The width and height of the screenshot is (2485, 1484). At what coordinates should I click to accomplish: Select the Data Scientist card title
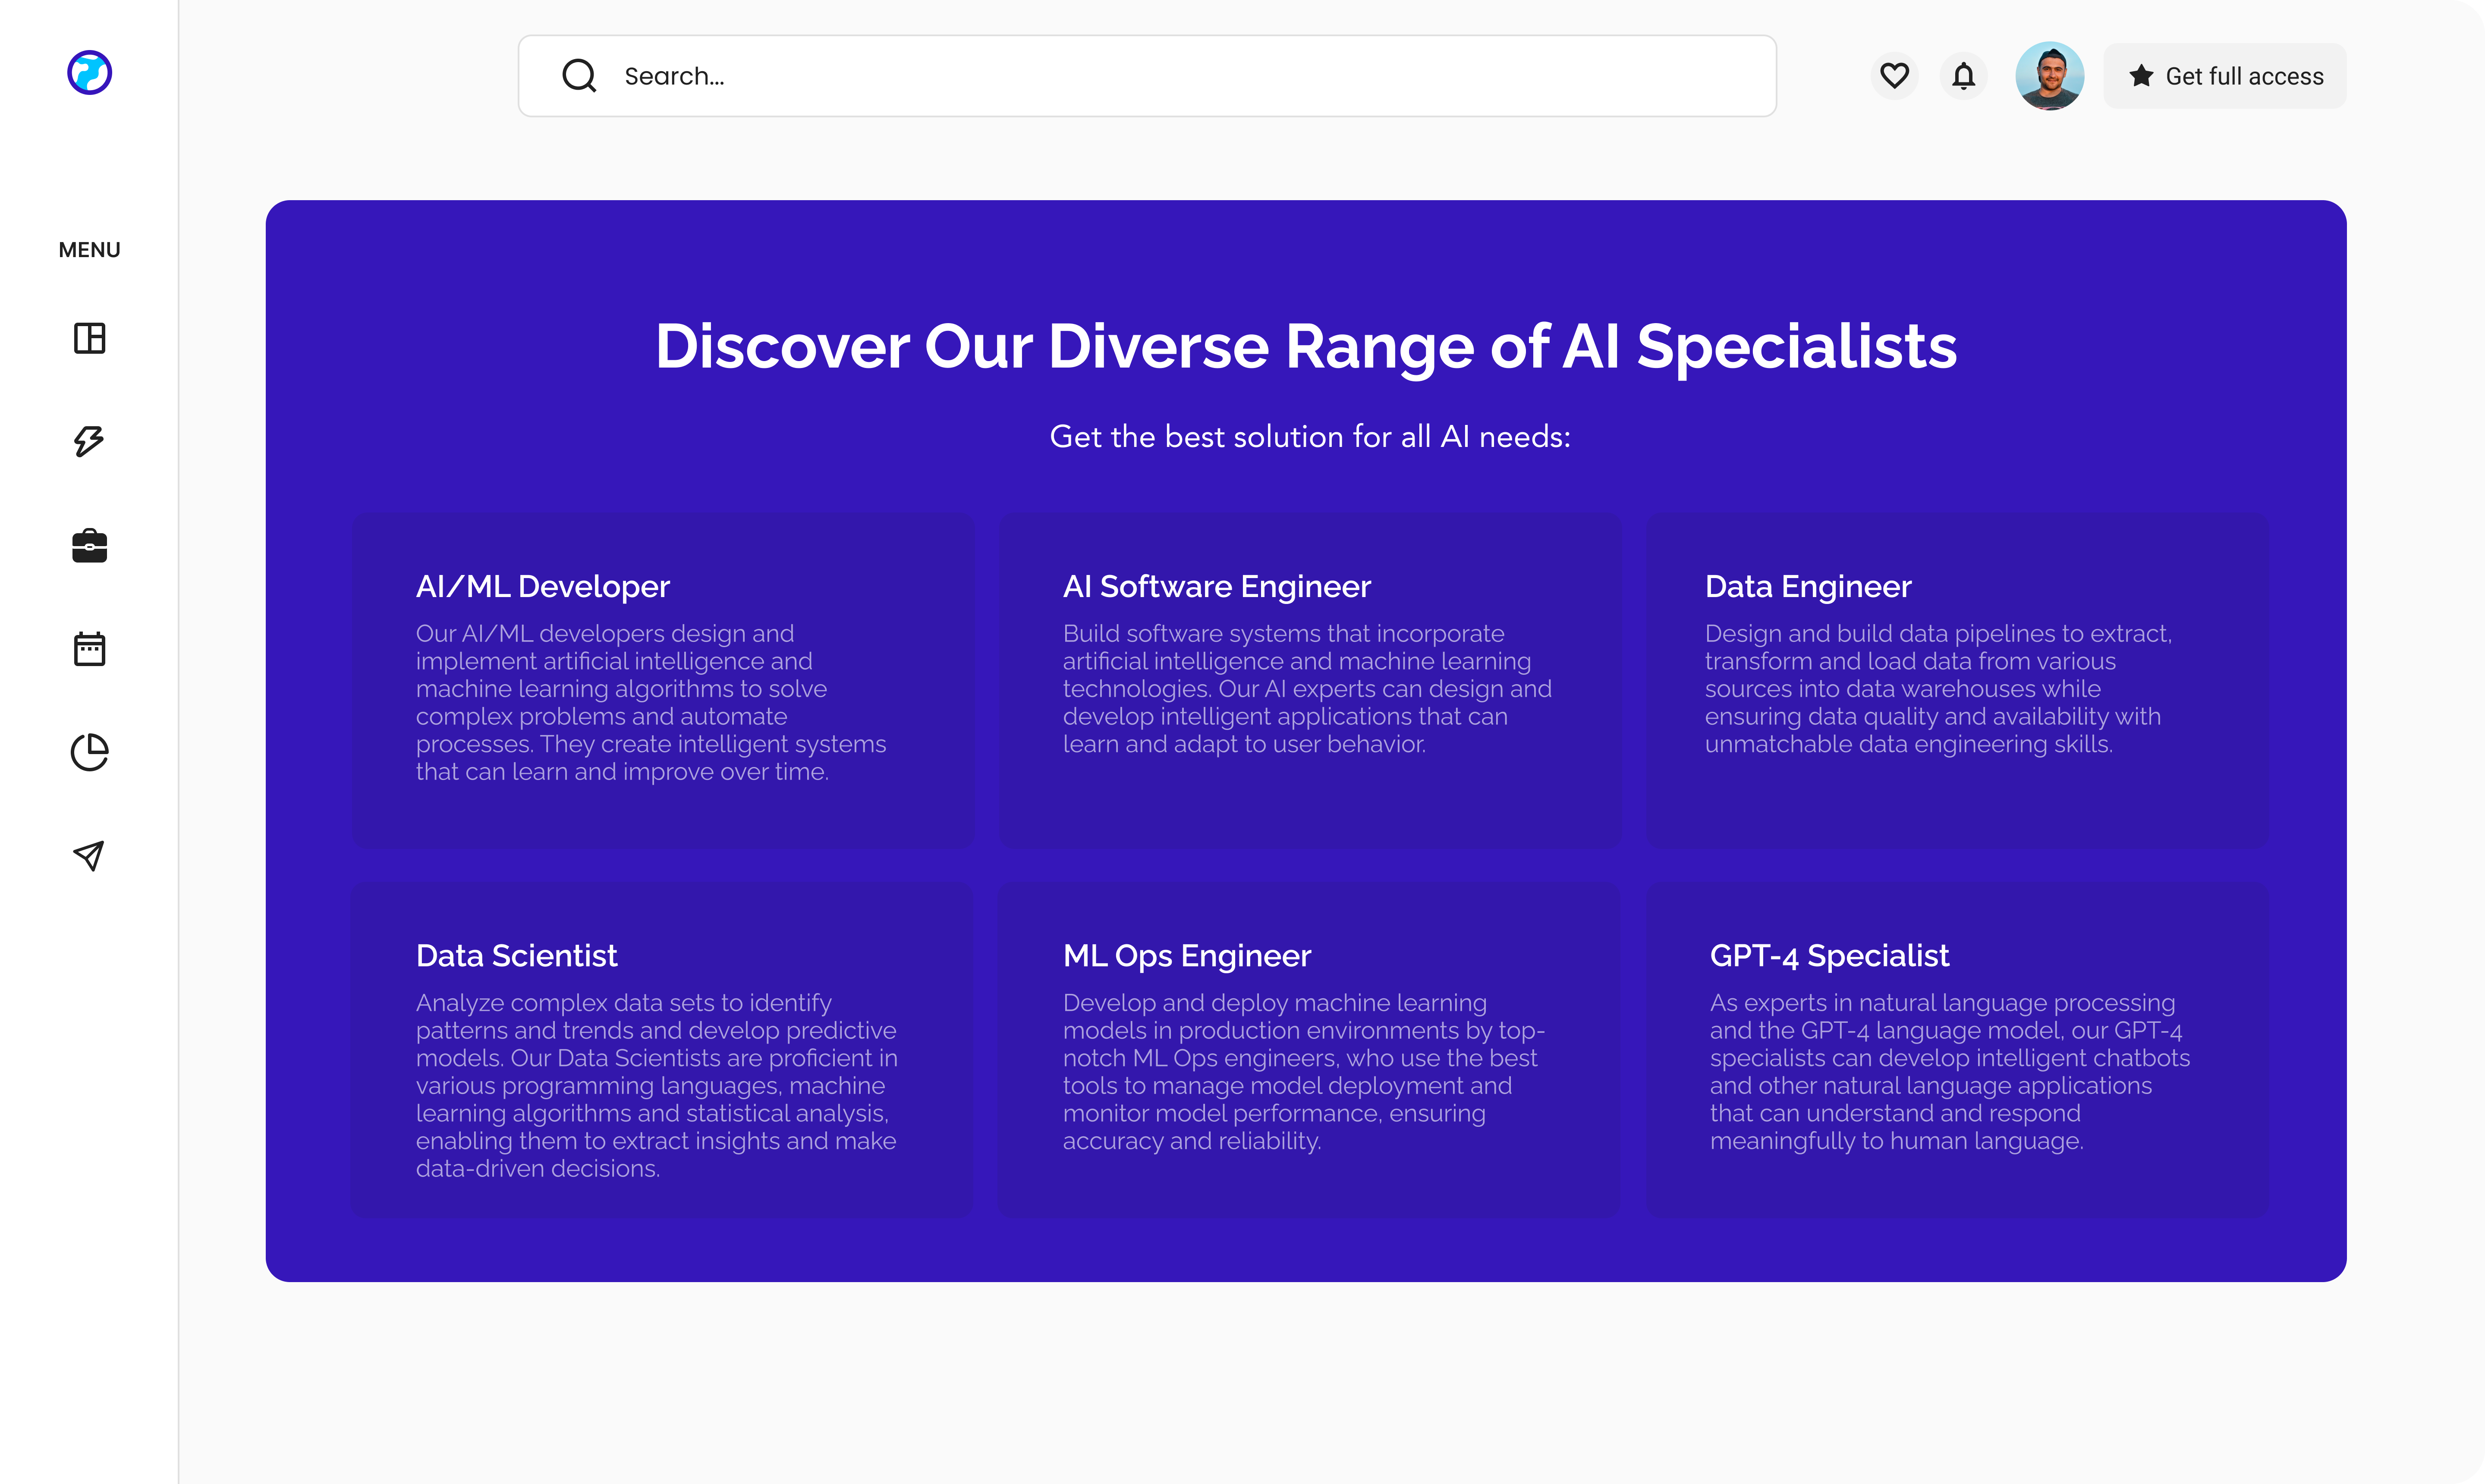517,955
